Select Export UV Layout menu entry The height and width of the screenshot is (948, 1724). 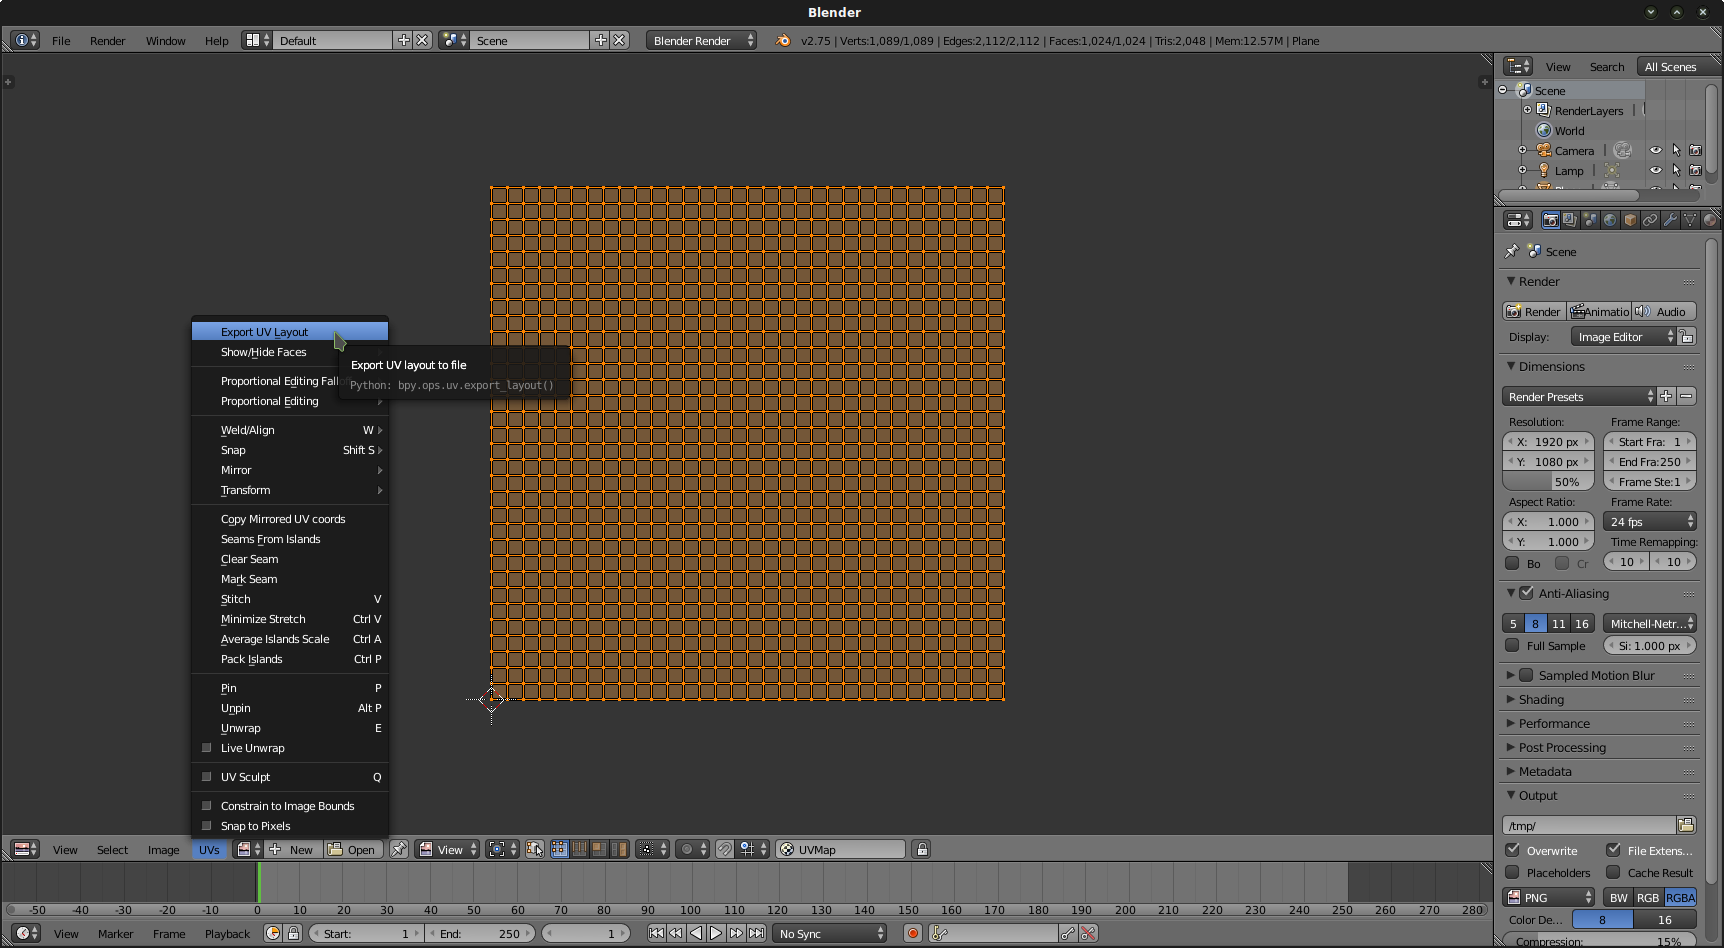click(265, 332)
